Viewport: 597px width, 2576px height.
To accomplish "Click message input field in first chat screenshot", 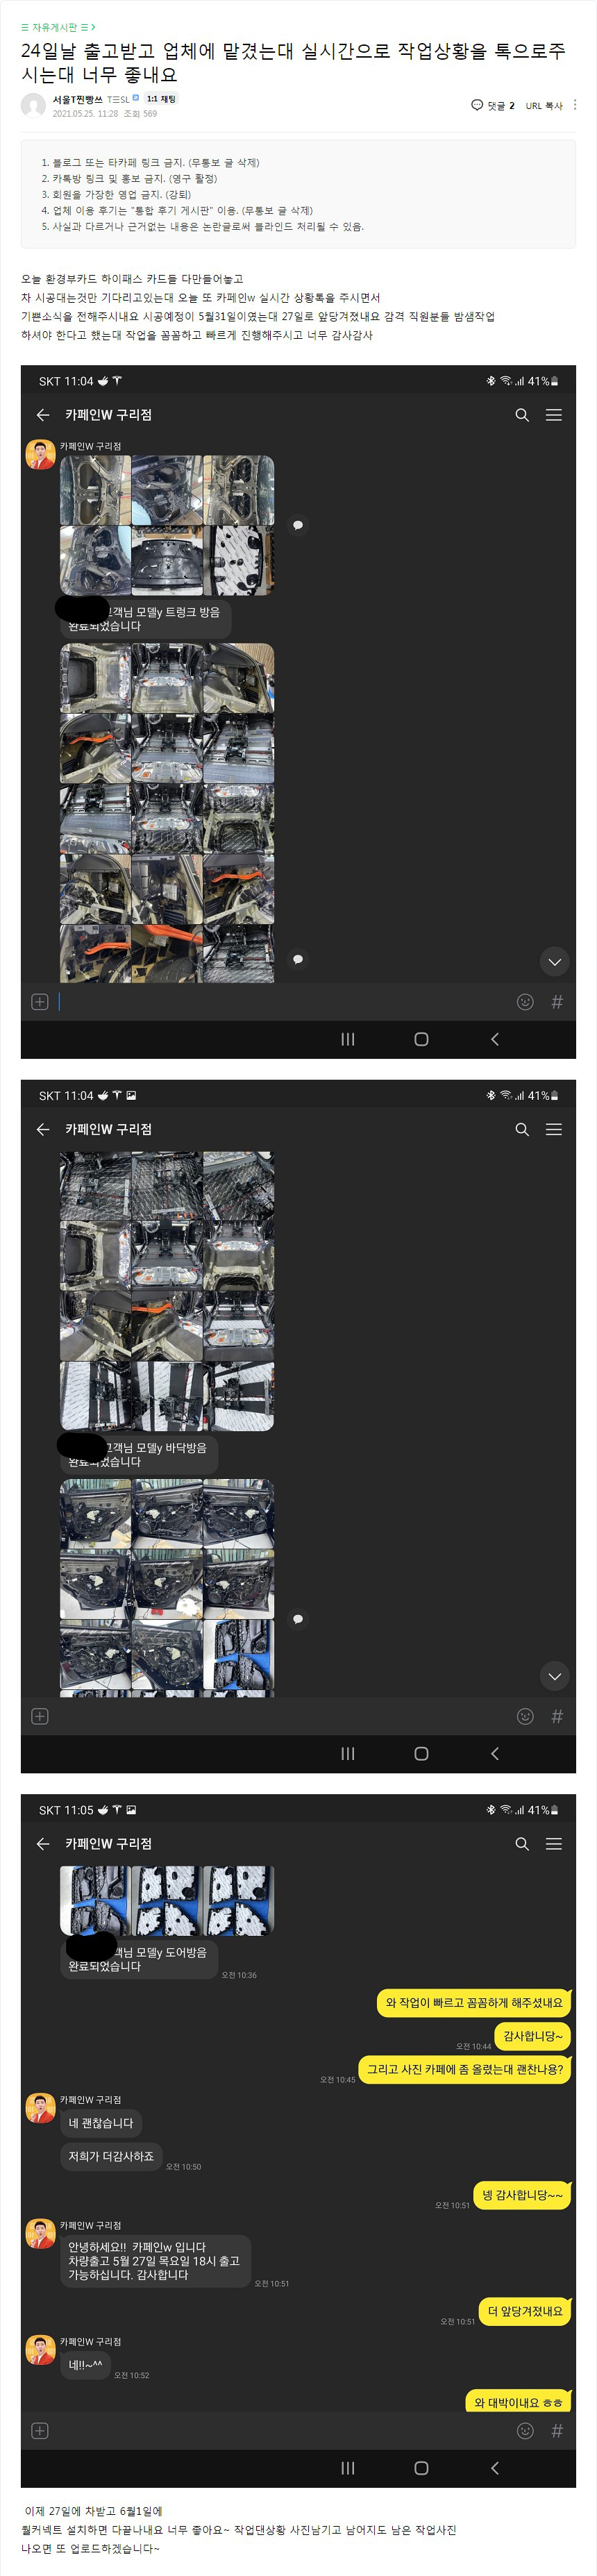I will 280,1002.
